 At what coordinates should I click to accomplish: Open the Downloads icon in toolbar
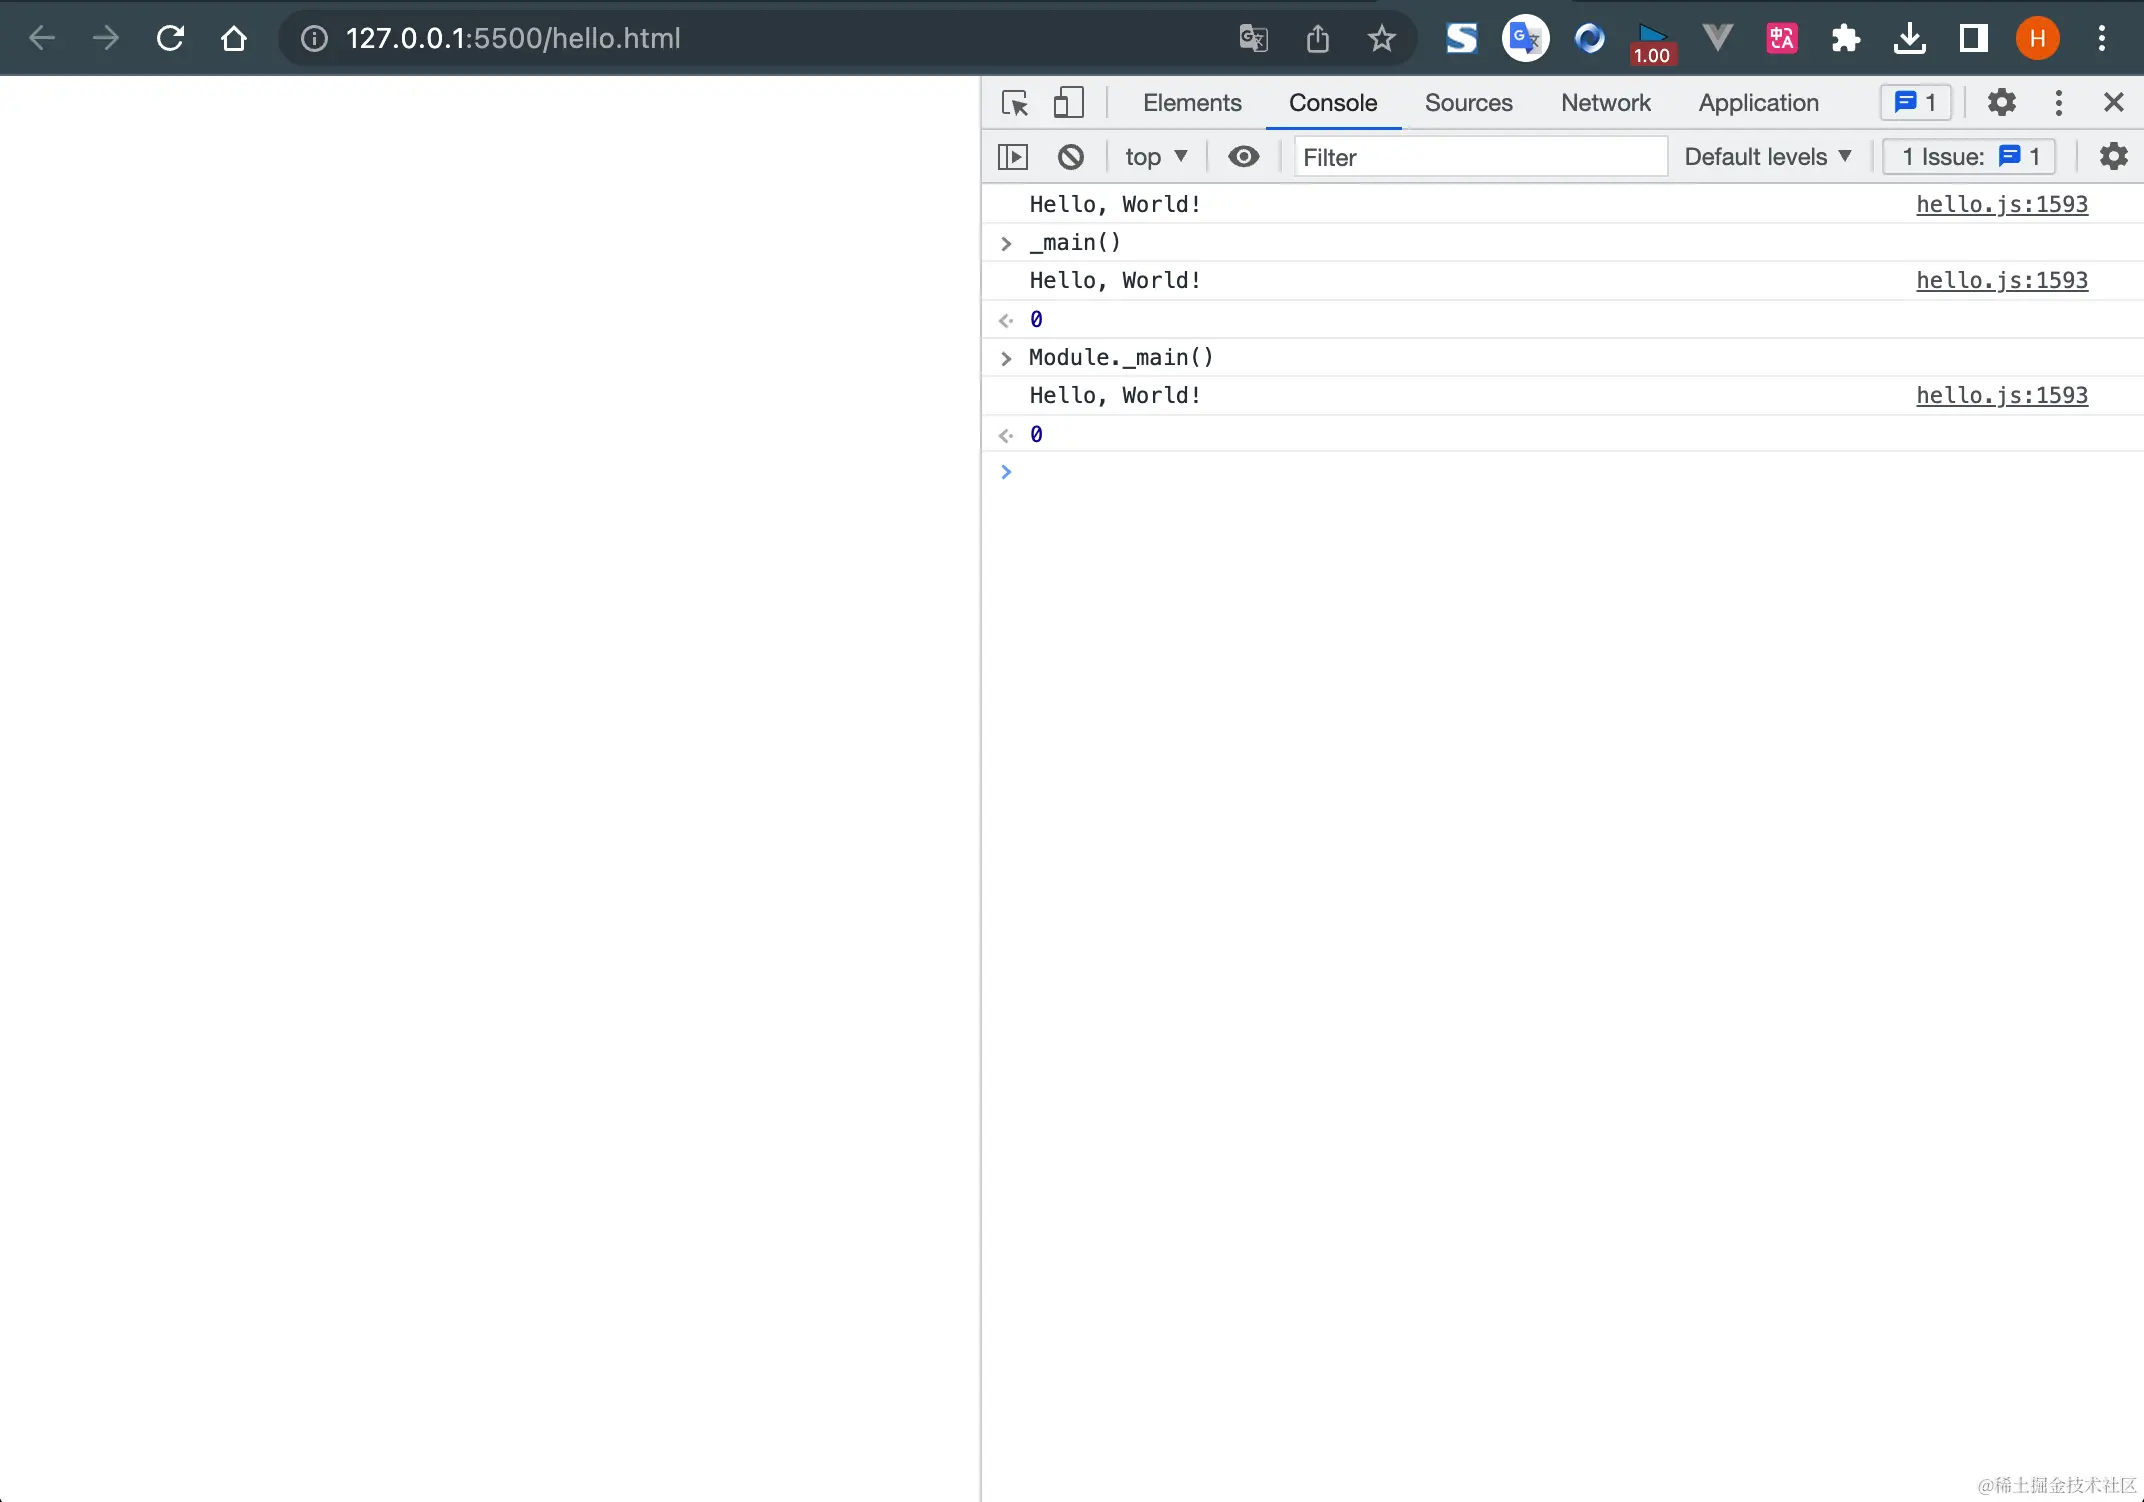click(x=1909, y=38)
